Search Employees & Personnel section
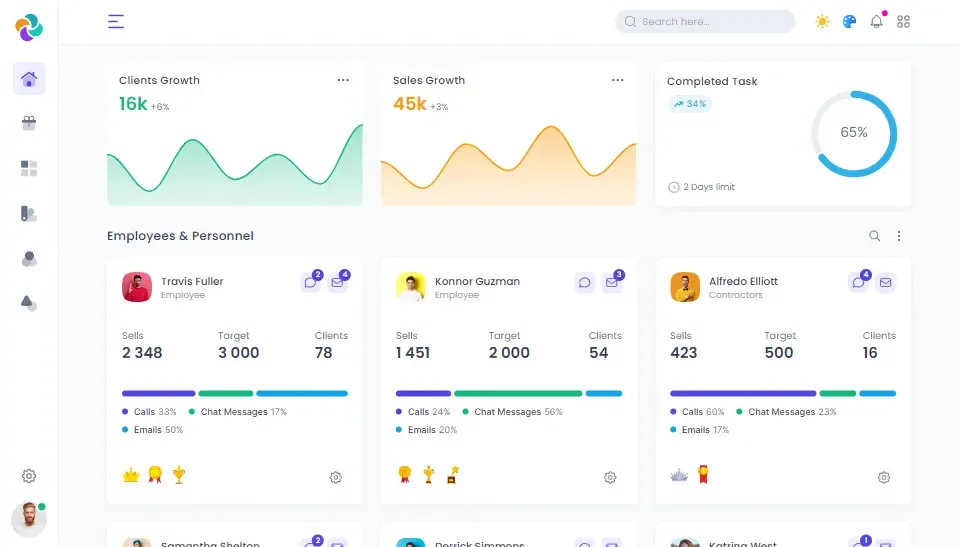959x547 pixels. coord(875,236)
